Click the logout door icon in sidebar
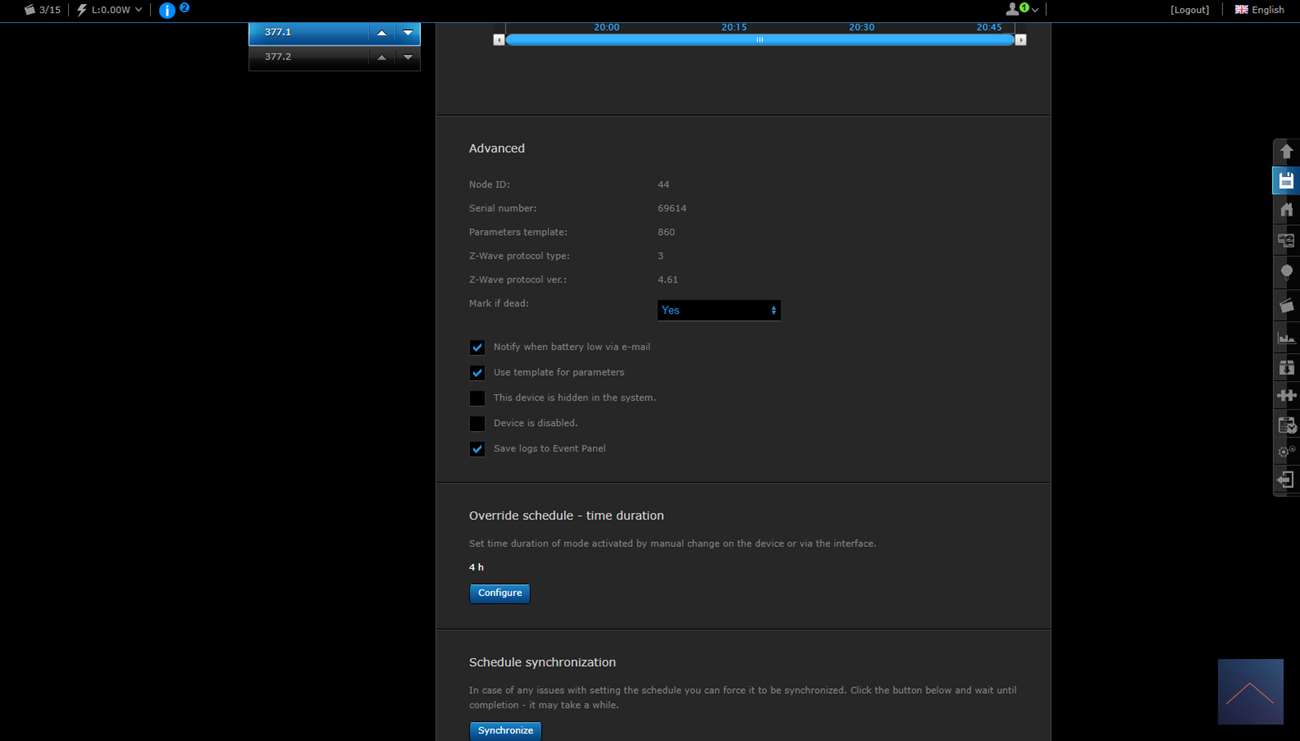Screen dimensions: 1300x741 pyautogui.click(x=1286, y=480)
